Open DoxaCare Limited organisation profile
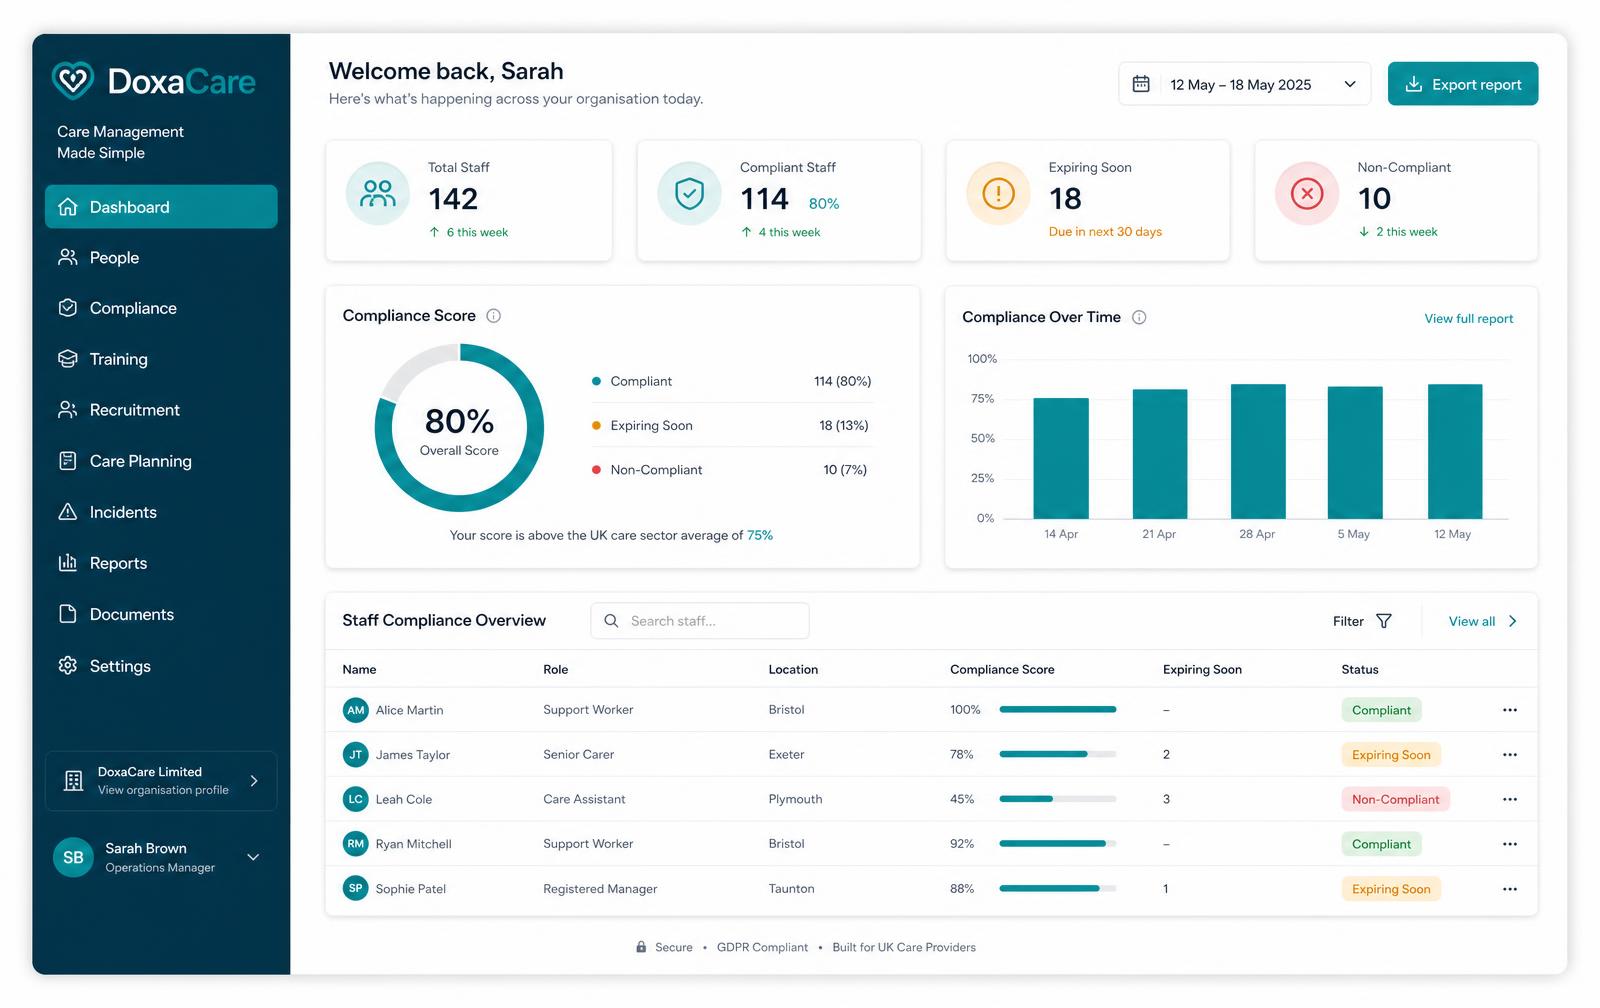The width and height of the screenshot is (1600, 1008). coord(161,781)
